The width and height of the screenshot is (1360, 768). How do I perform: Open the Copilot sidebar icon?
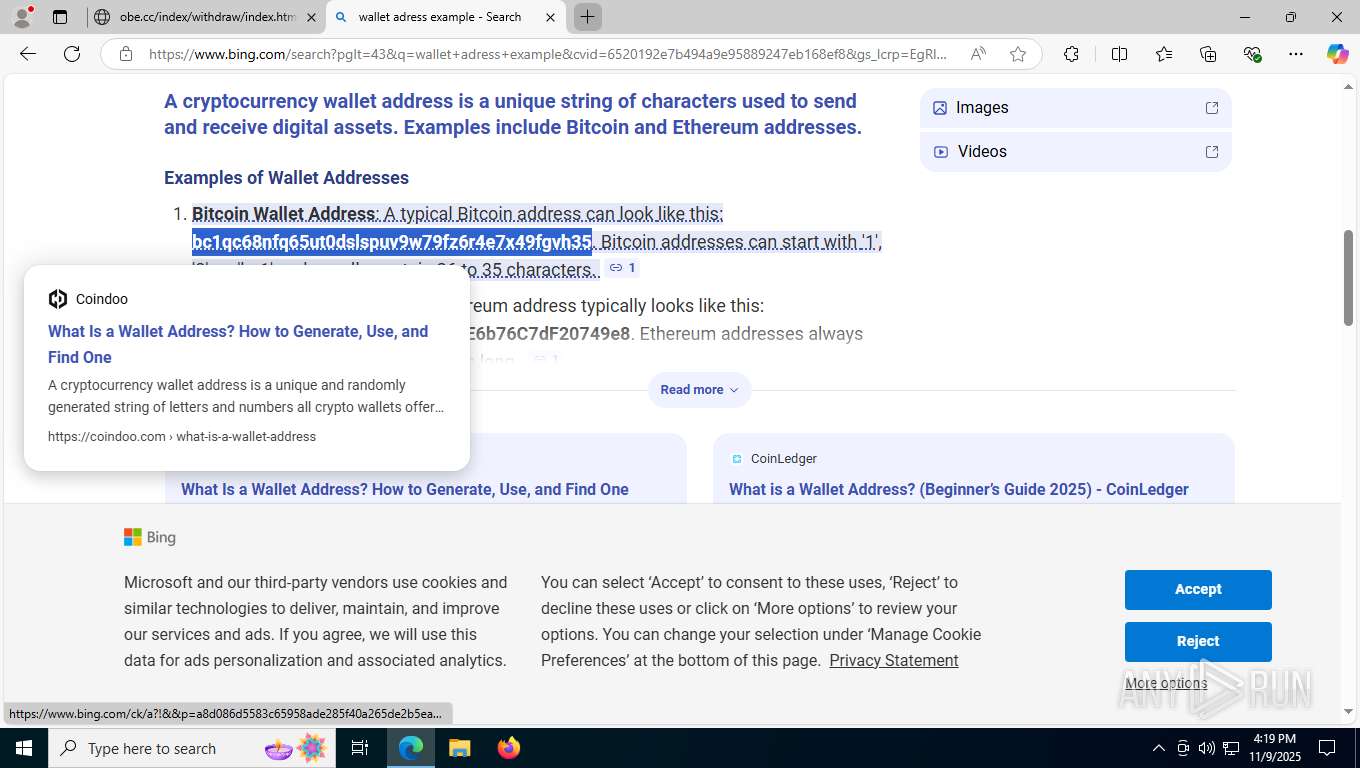[x=1337, y=54]
